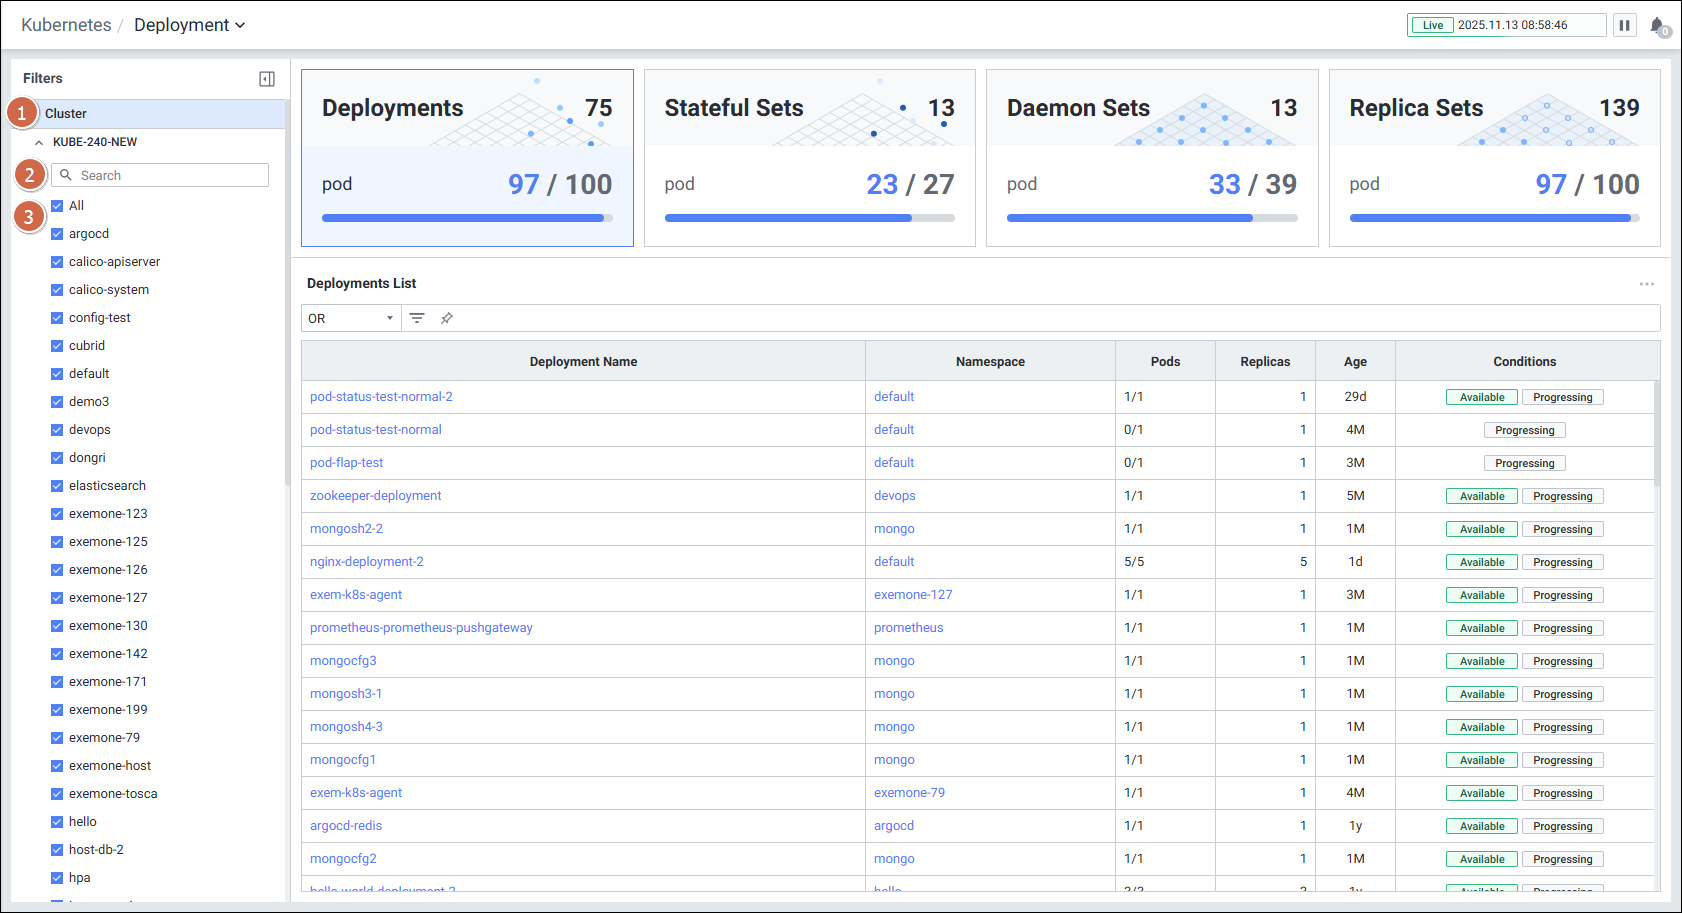Click the search magnifier icon in Filters
This screenshot has width=1682, height=913.
66,175
